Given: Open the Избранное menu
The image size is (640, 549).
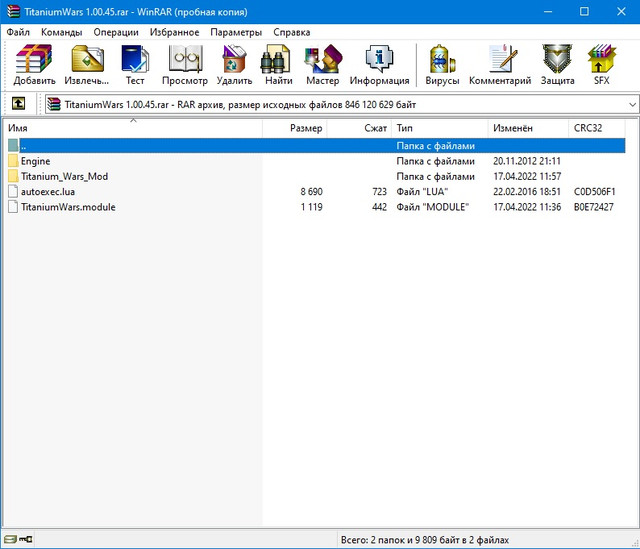Looking at the screenshot, I should point(174,32).
